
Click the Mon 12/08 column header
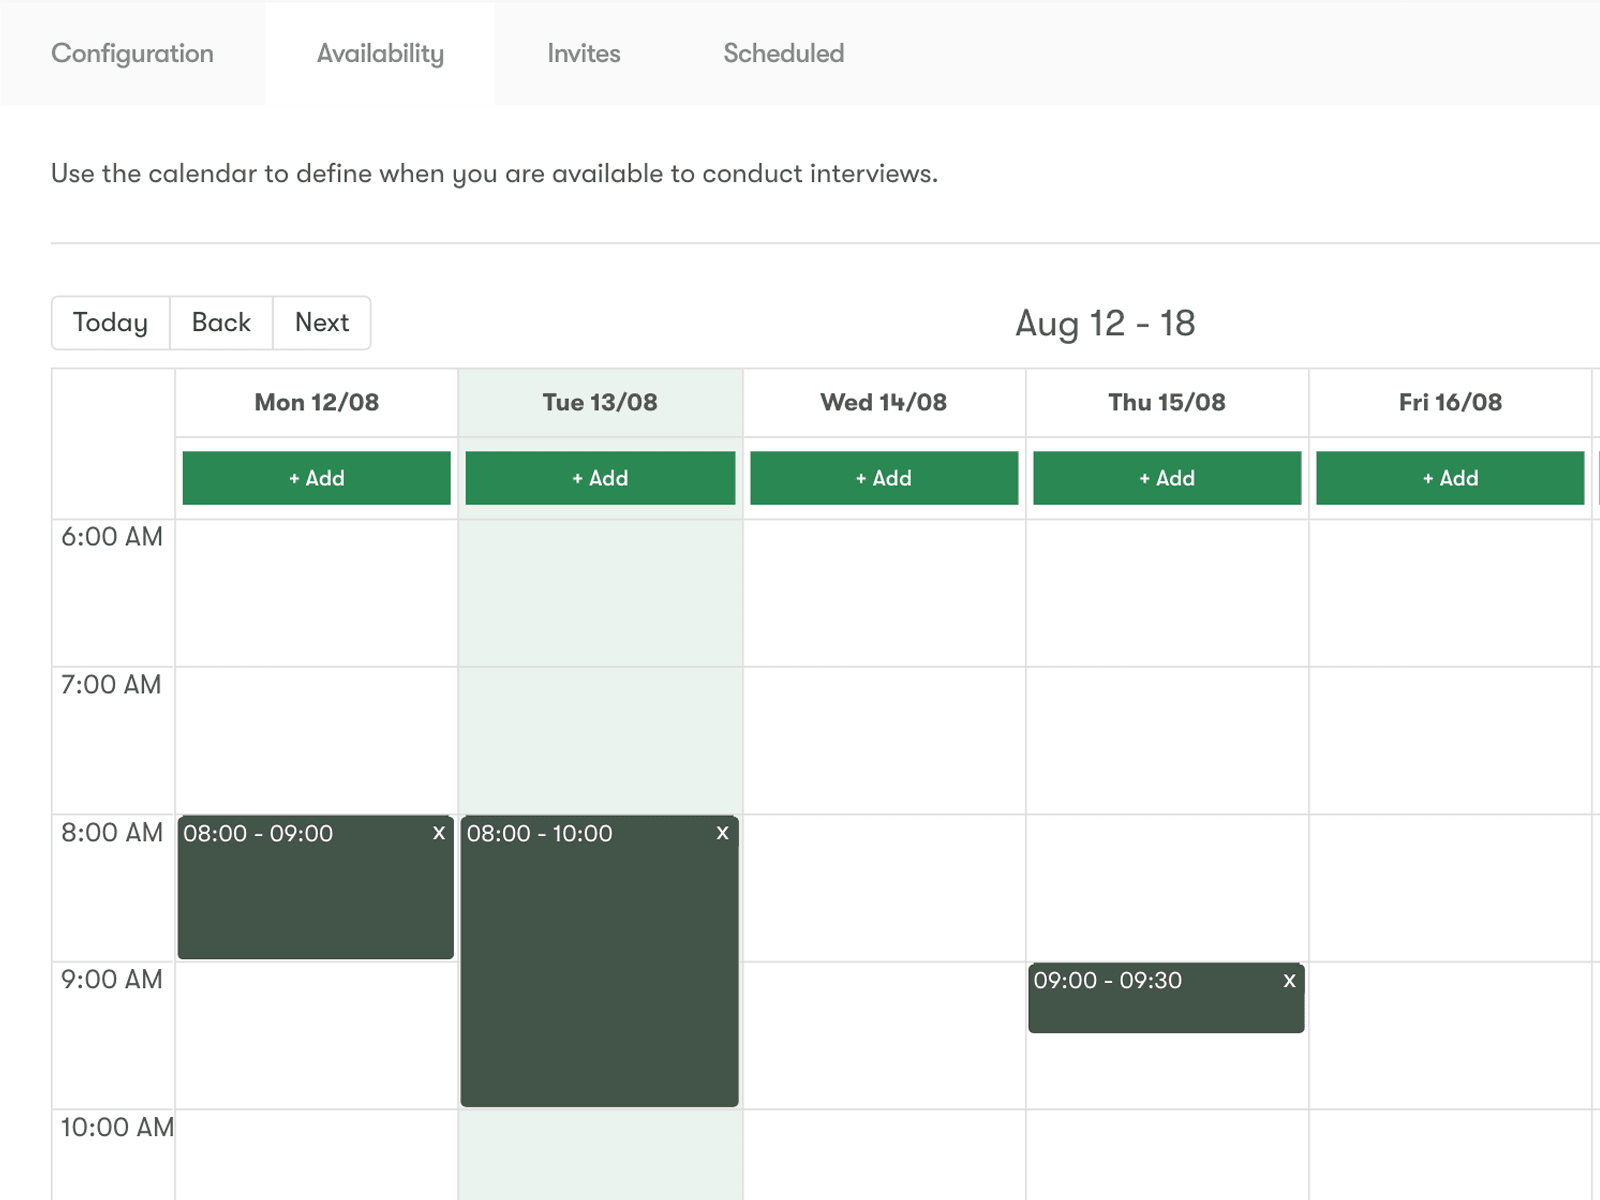[317, 402]
